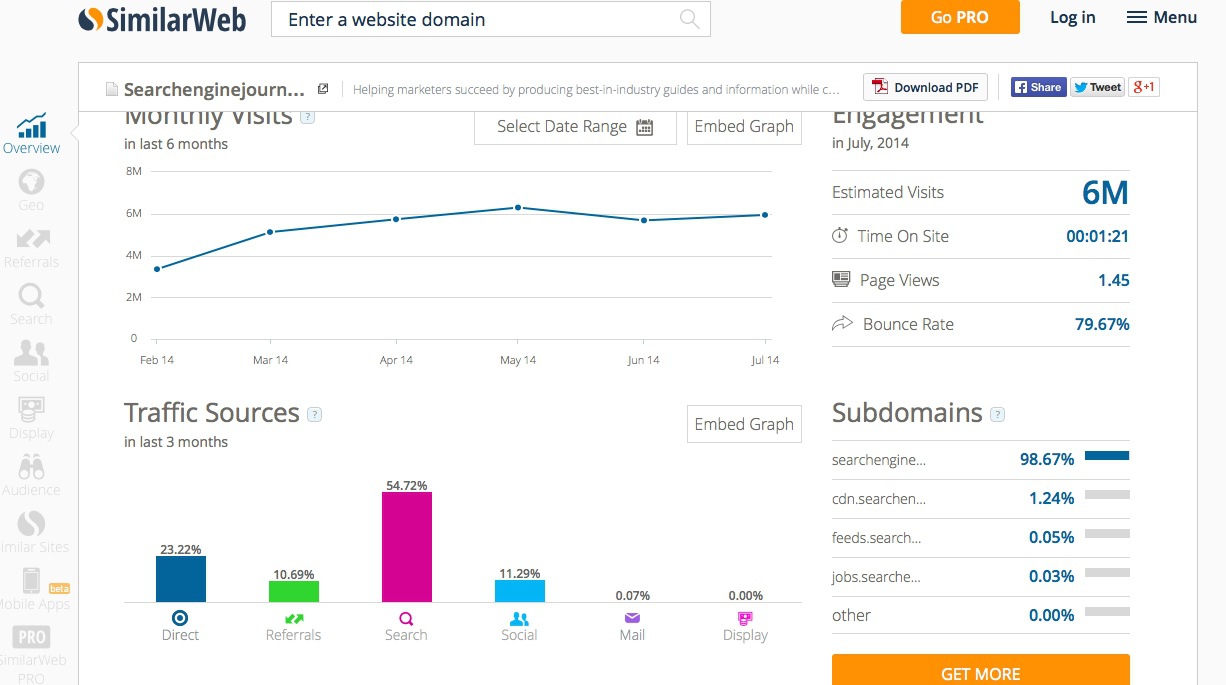Click the cdn.searchen... subdomain row
Viewport: 1226px width, 685px height.
[981, 498]
